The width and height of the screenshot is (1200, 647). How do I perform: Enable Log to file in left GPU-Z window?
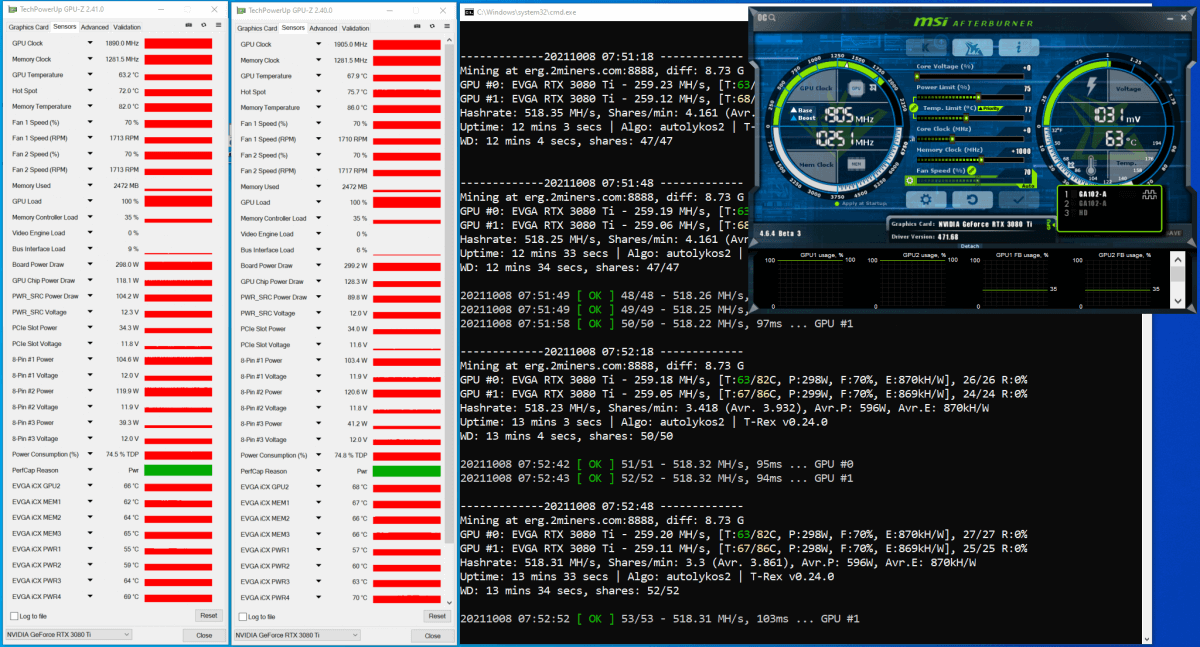pos(13,616)
